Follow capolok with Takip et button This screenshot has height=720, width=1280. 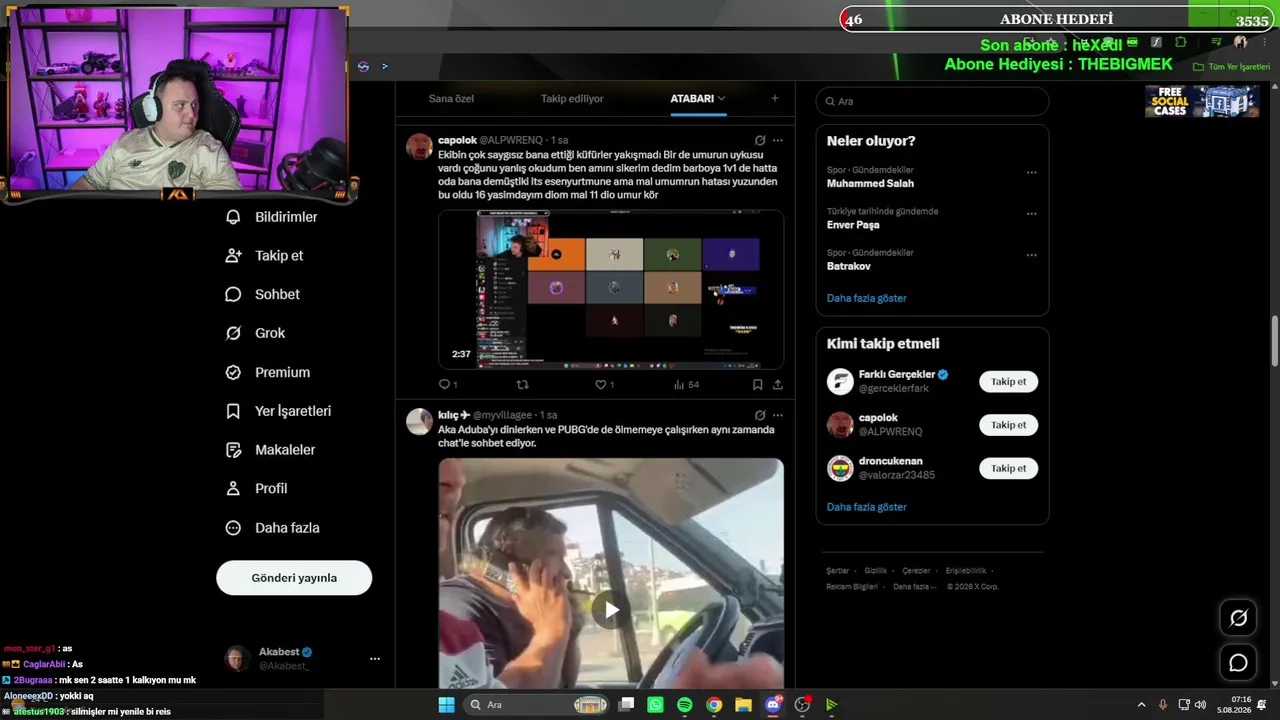1008,425
